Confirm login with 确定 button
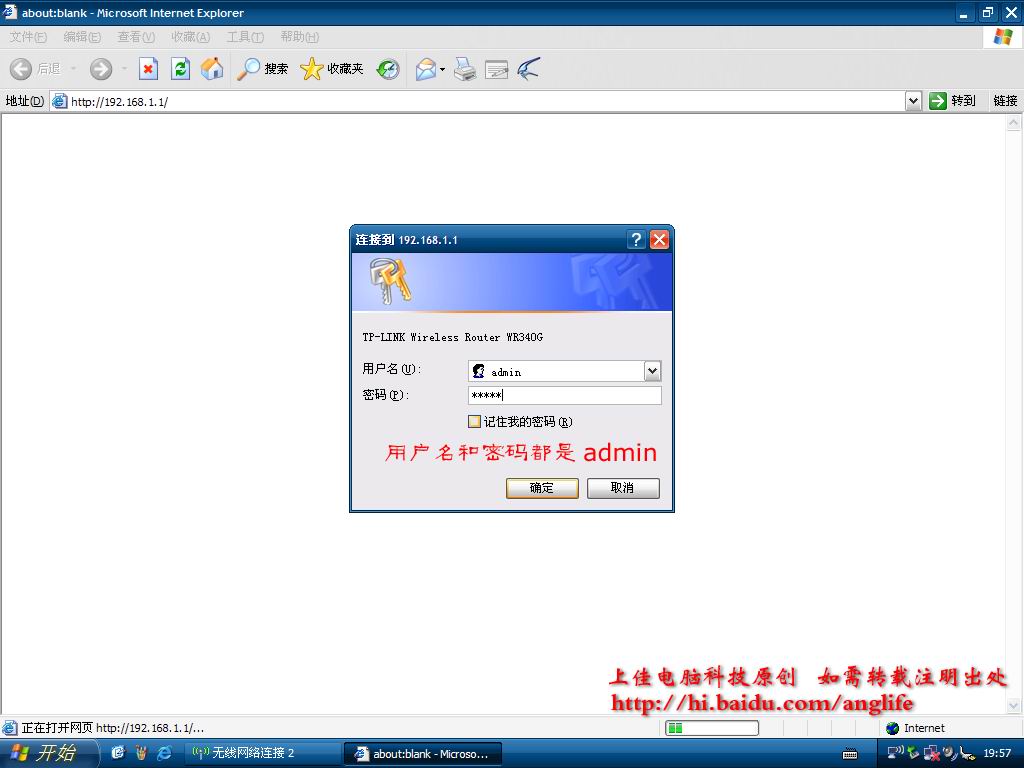 click(542, 488)
